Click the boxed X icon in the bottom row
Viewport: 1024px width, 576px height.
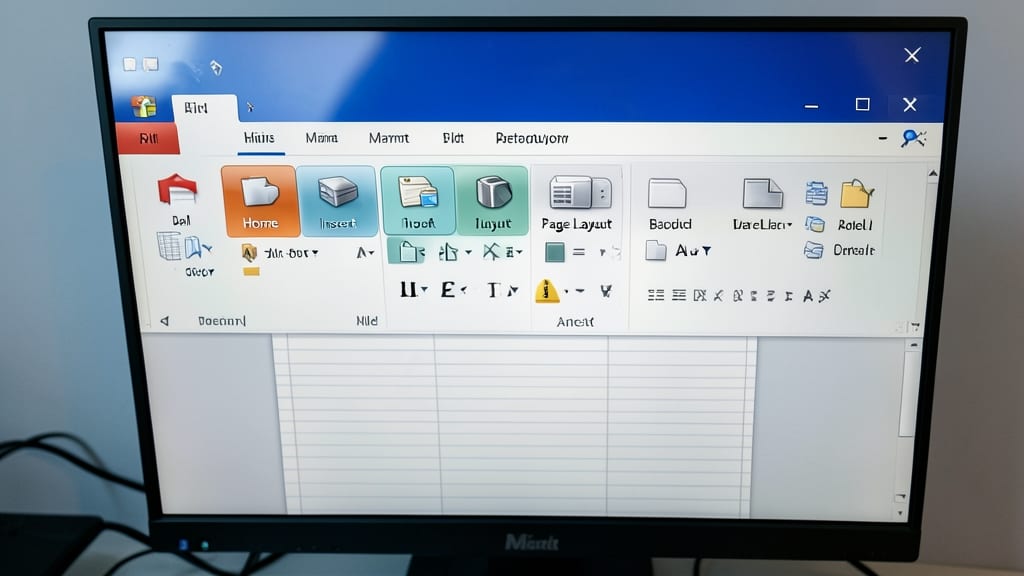tap(700, 296)
